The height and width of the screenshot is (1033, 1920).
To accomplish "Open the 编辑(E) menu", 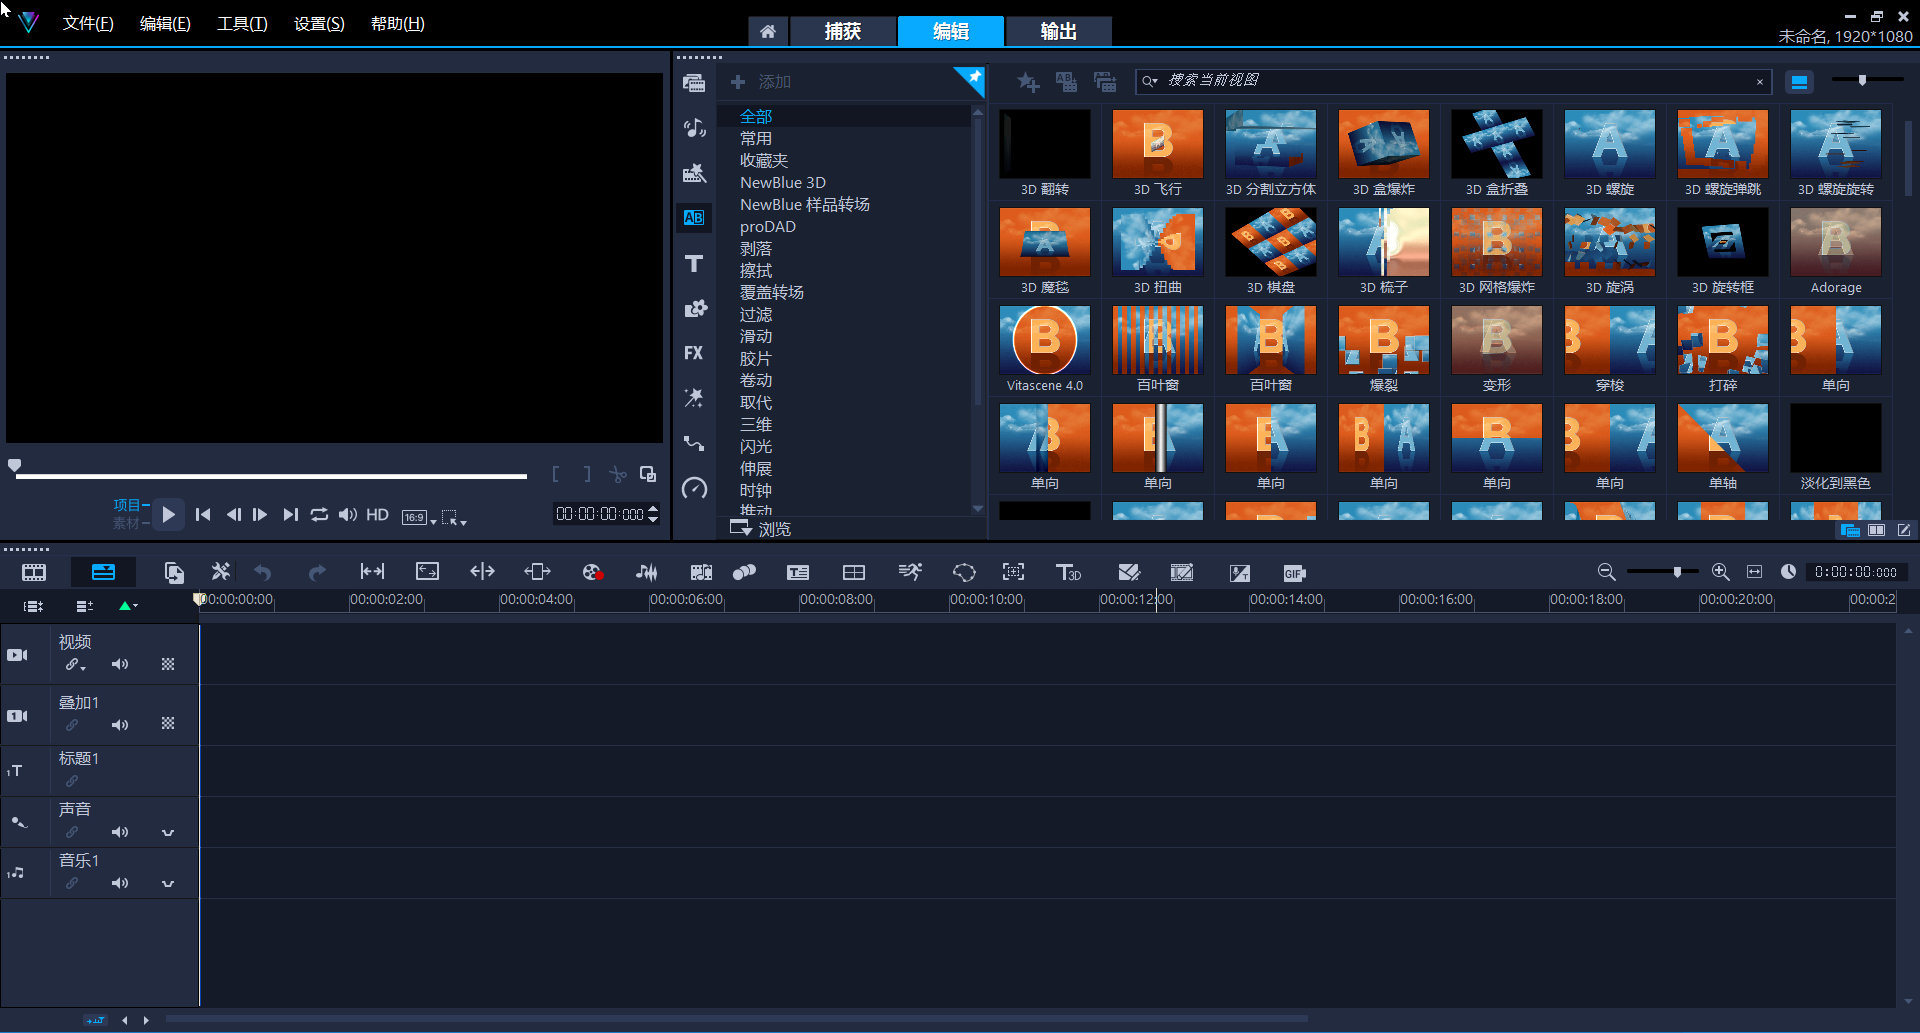I will click(165, 23).
